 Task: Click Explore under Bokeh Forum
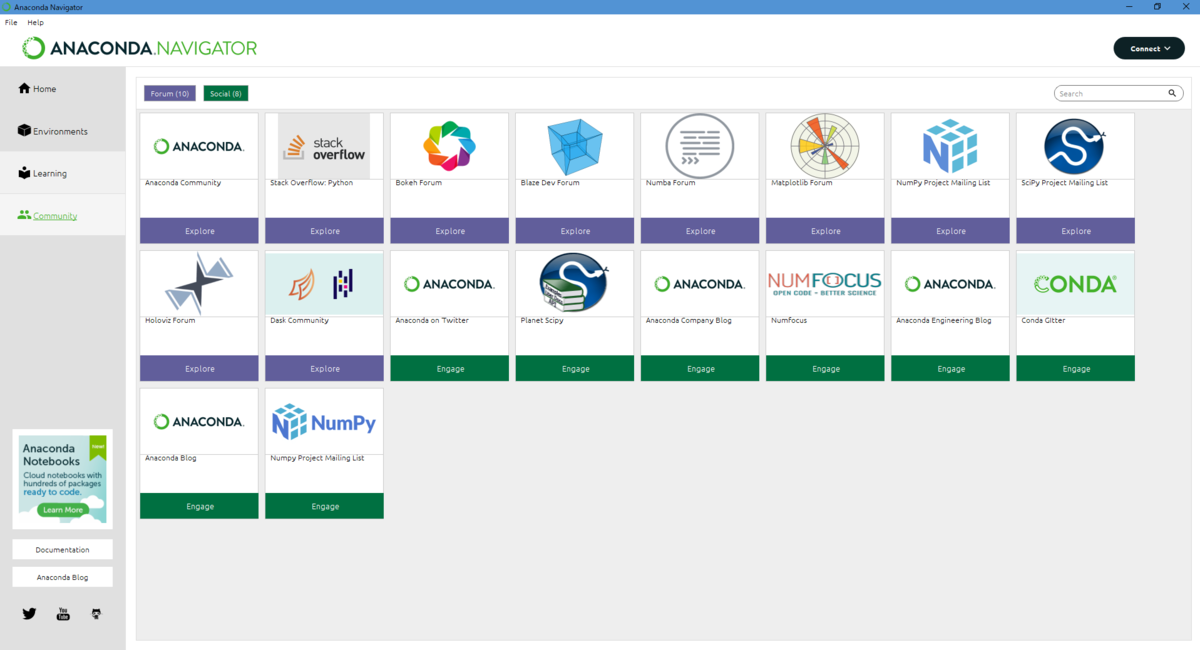(x=449, y=231)
